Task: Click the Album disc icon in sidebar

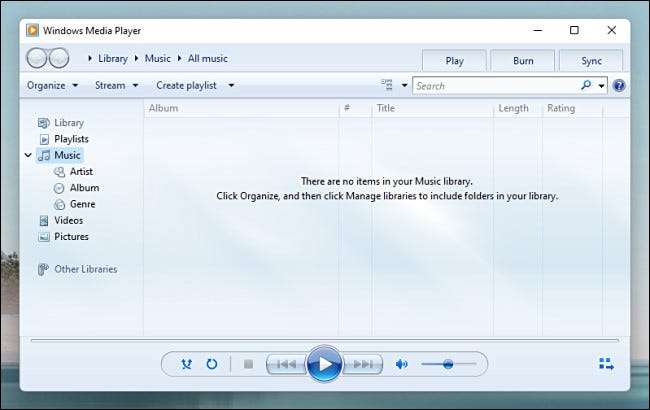Action: coord(59,188)
